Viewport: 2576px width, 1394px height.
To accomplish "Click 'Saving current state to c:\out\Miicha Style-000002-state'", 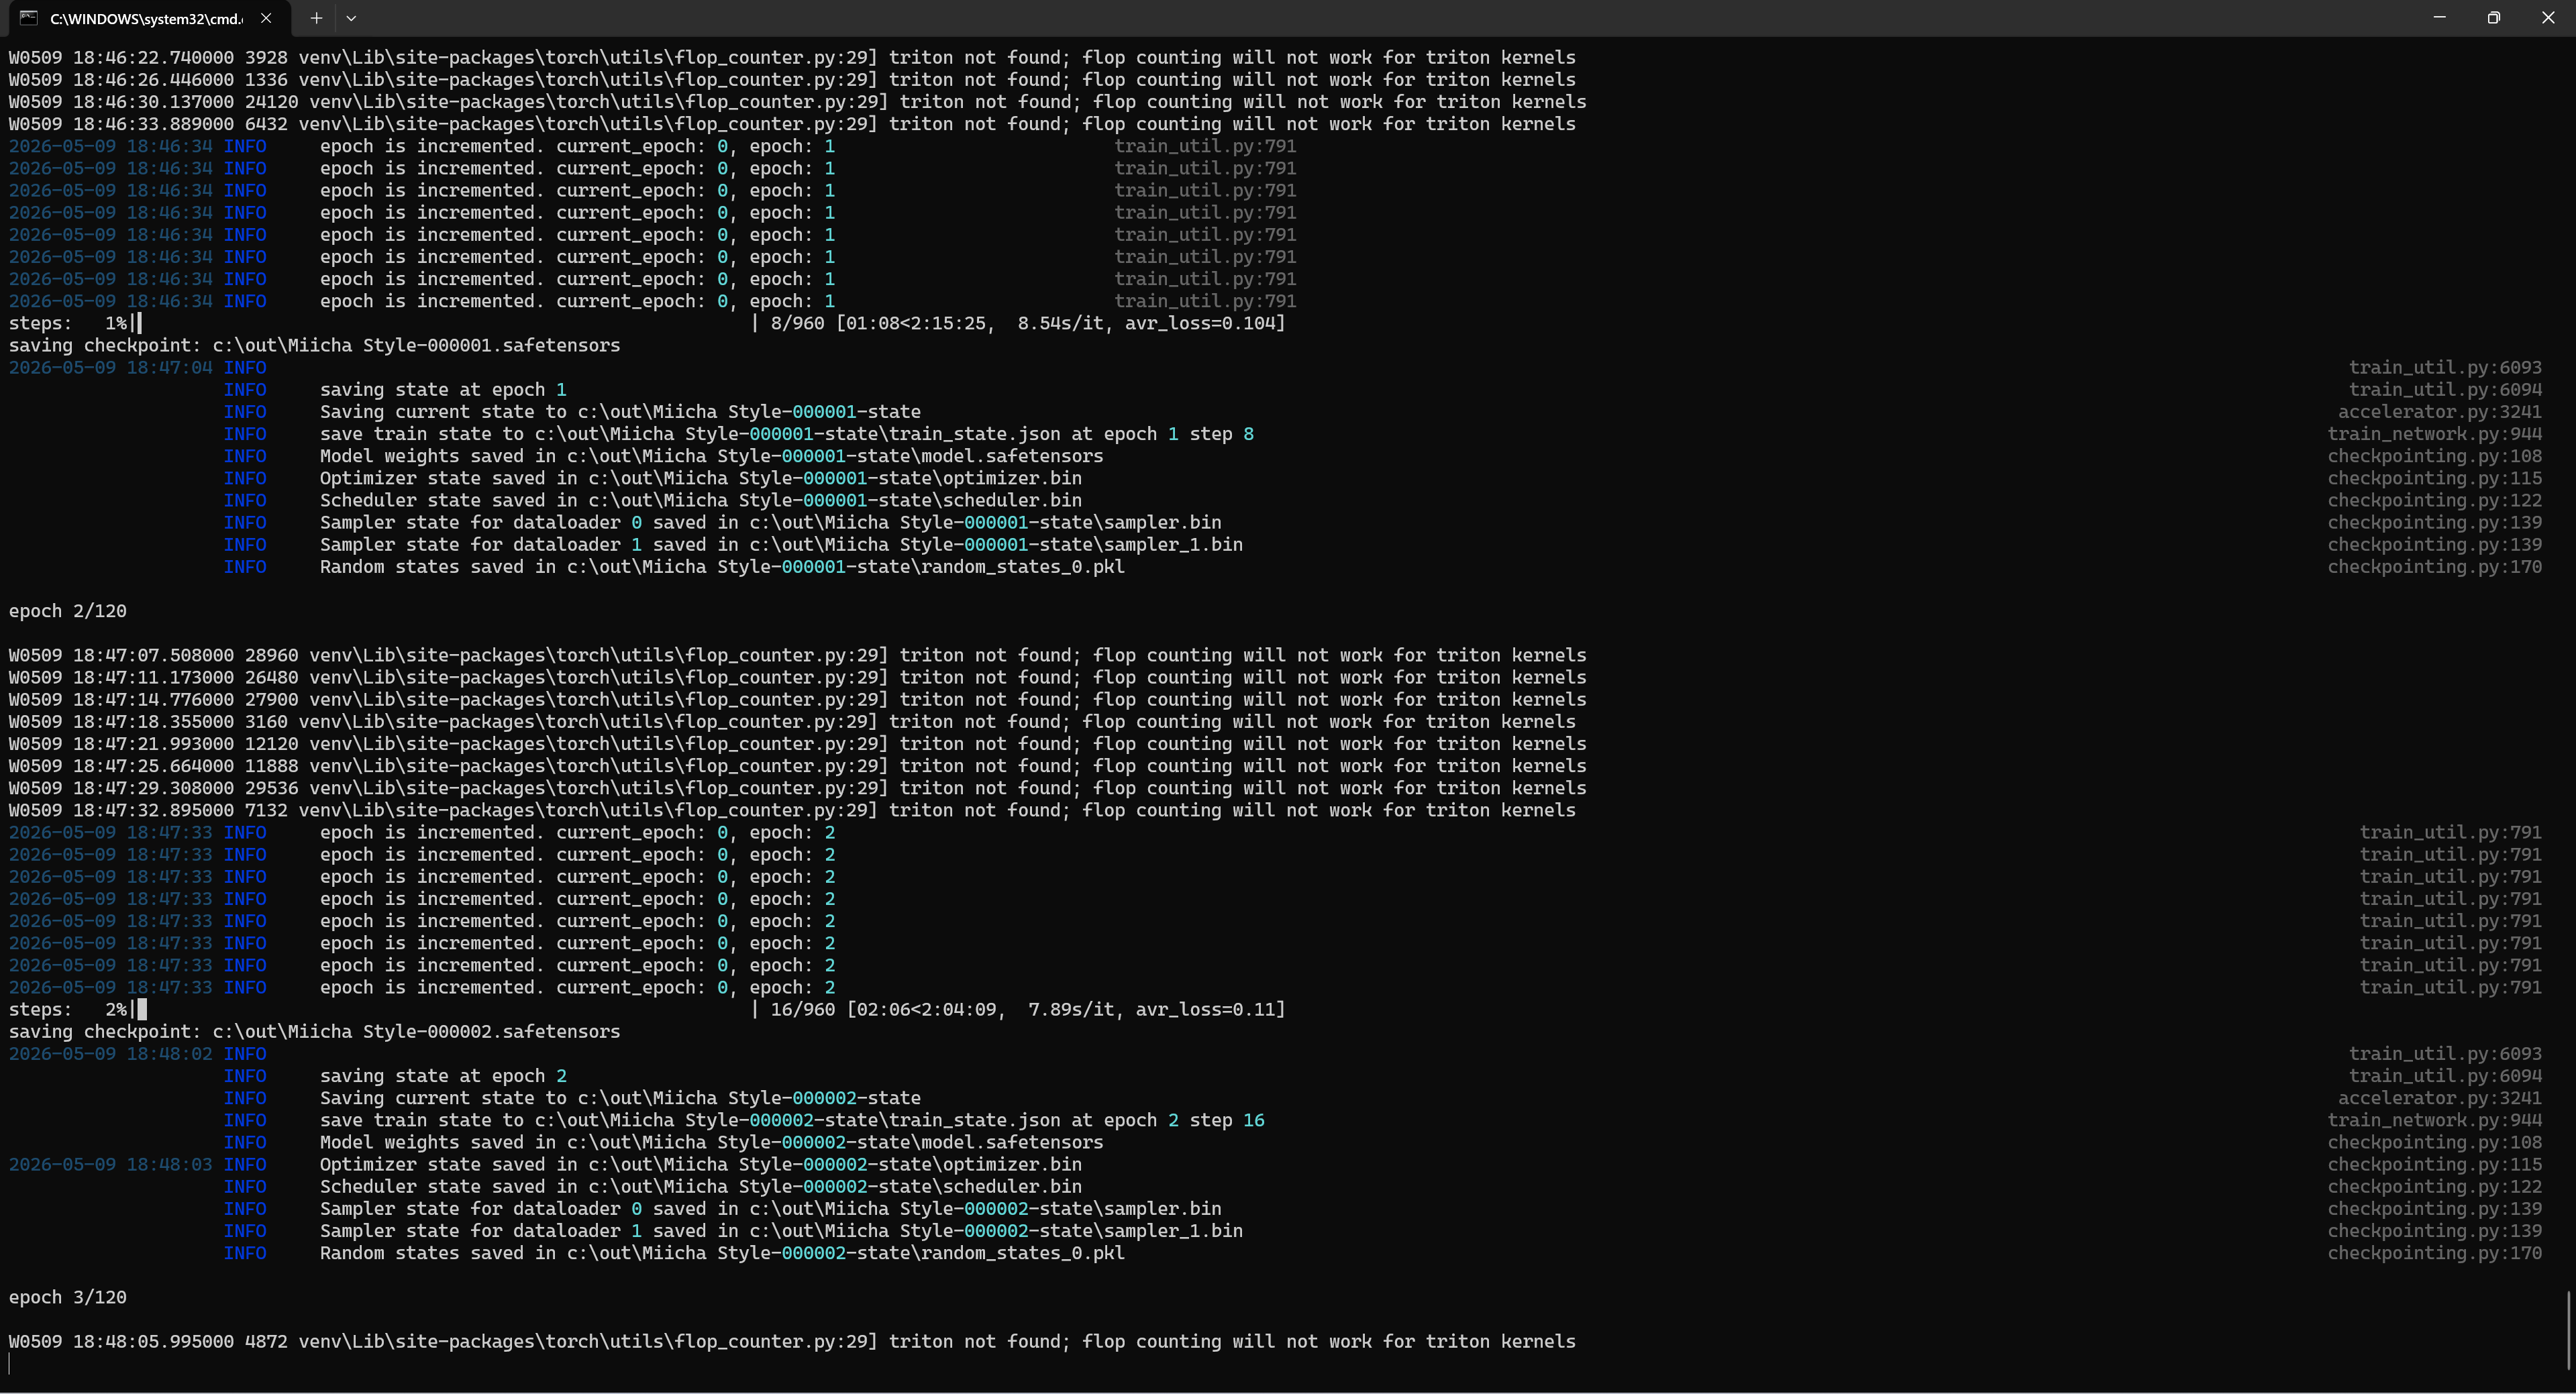I will [x=620, y=1098].
